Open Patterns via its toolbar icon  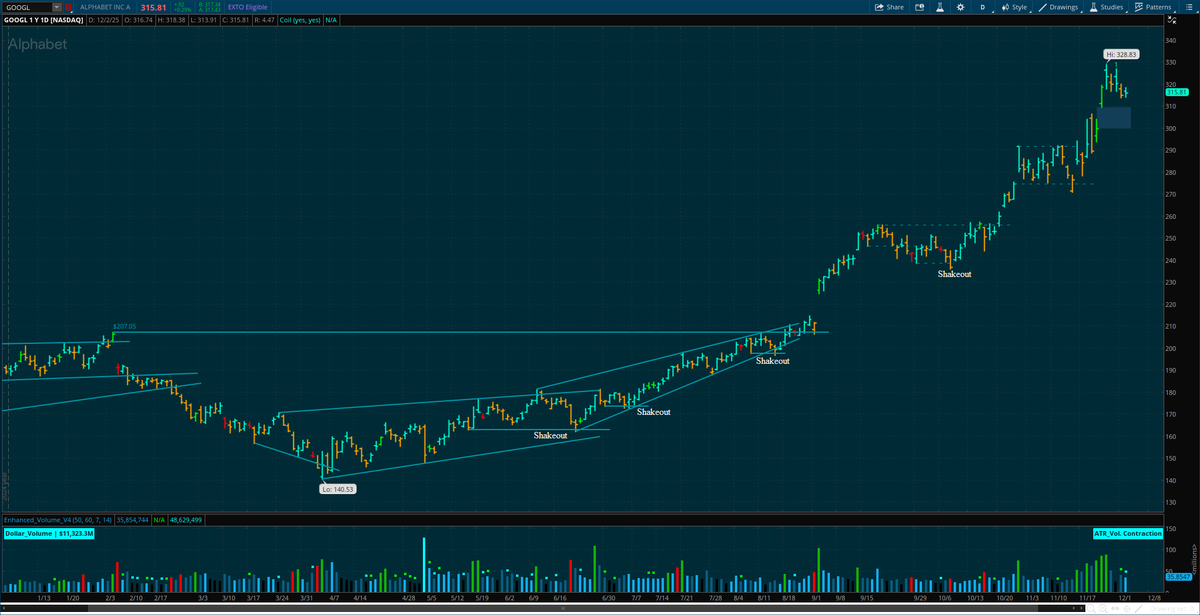[x=1138, y=7]
